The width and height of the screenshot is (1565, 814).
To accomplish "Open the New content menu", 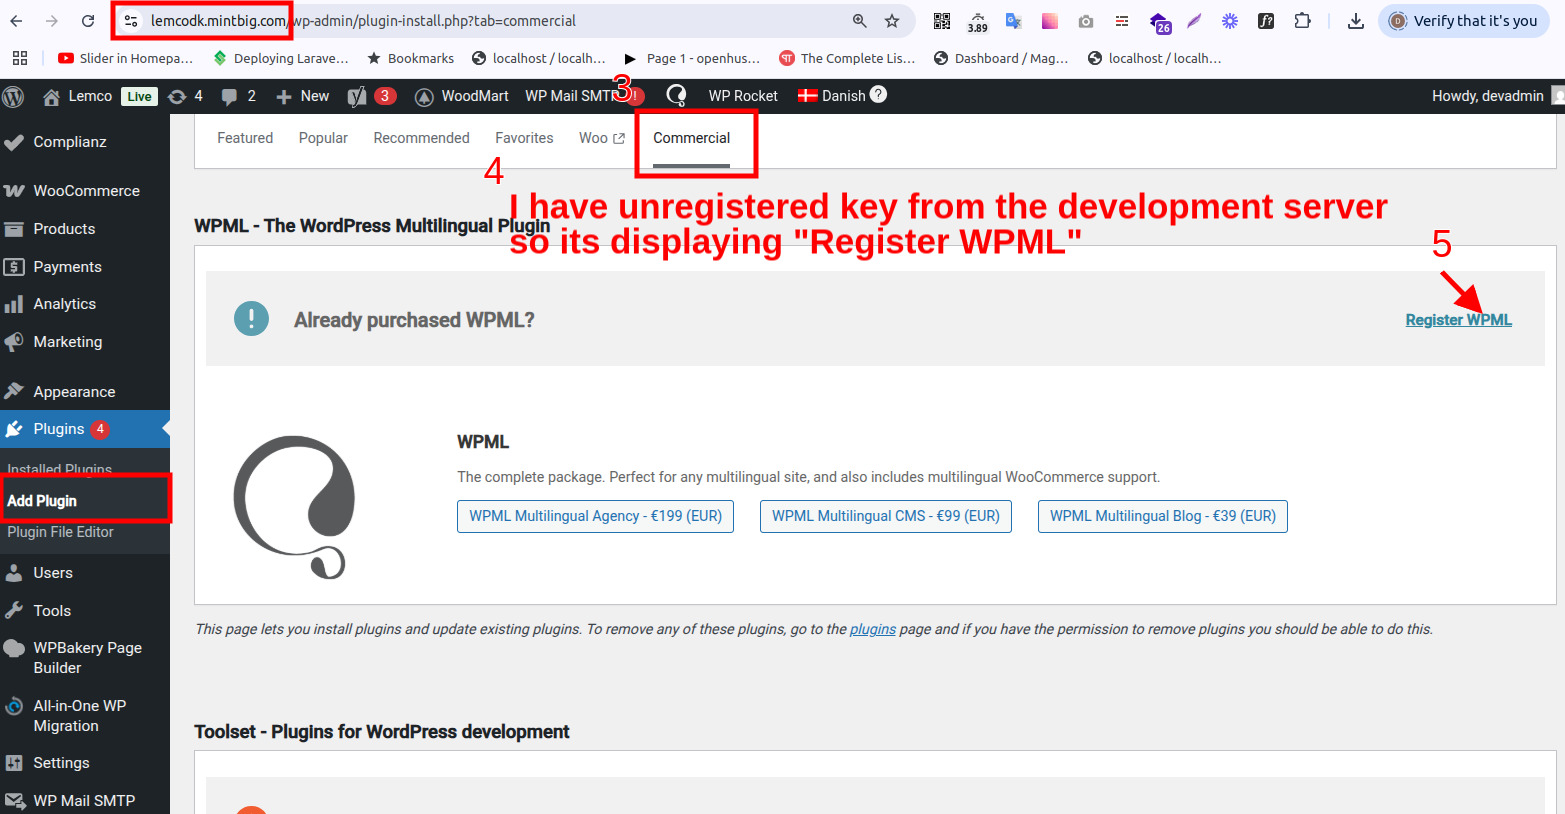I will tap(302, 96).
